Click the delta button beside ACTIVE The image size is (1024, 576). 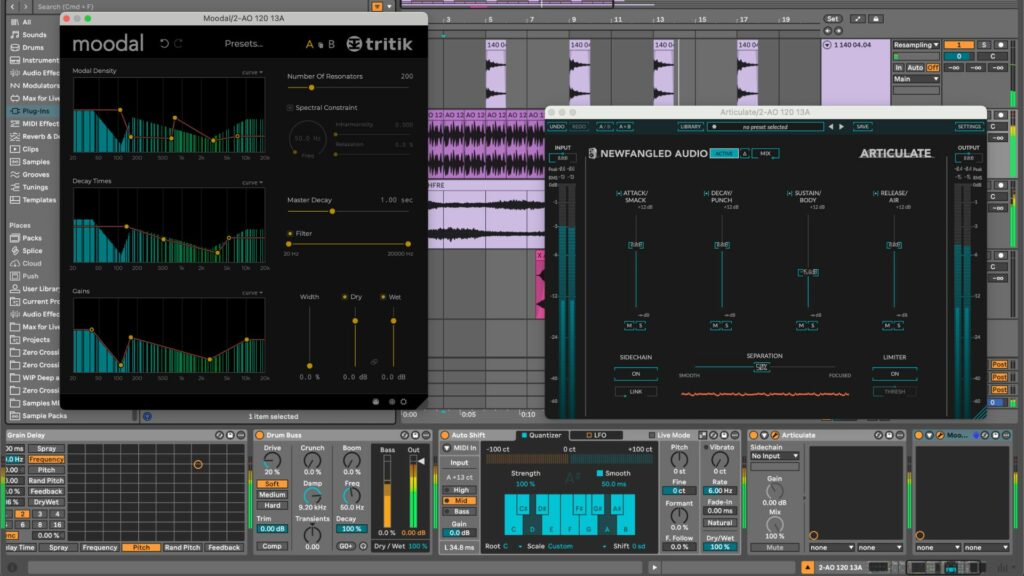click(x=744, y=153)
